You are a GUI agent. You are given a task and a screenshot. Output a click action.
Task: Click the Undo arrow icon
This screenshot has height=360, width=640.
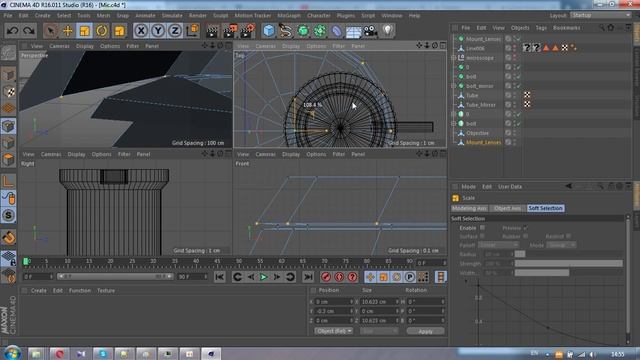(x=13, y=31)
